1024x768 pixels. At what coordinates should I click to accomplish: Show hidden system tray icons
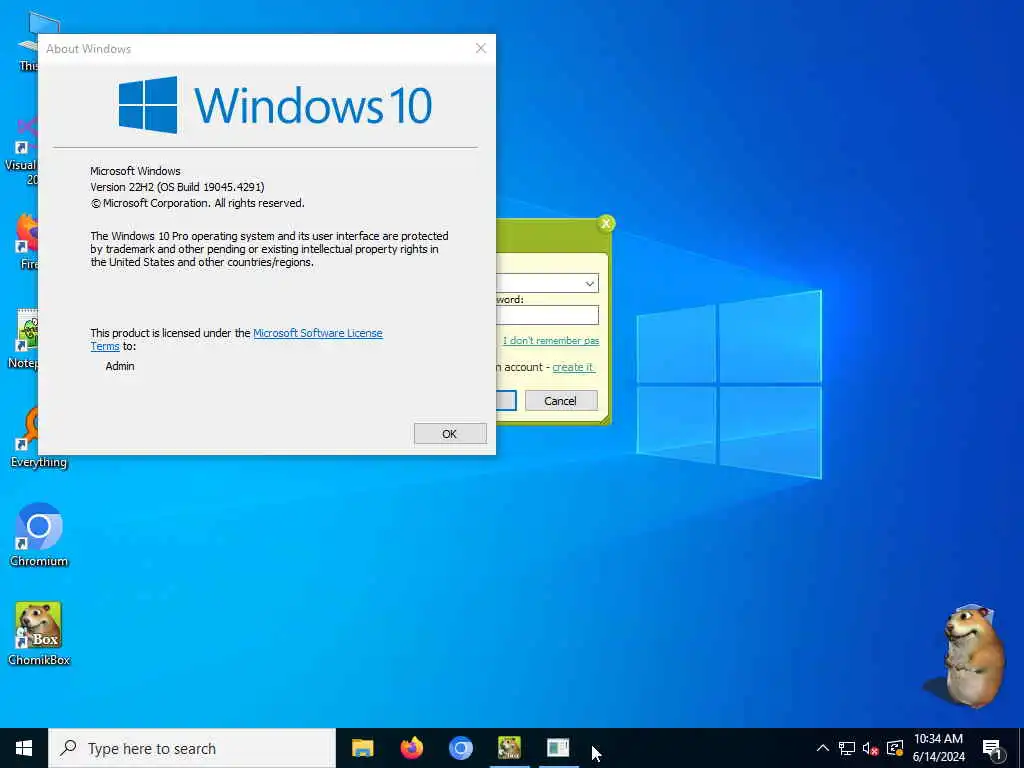823,748
